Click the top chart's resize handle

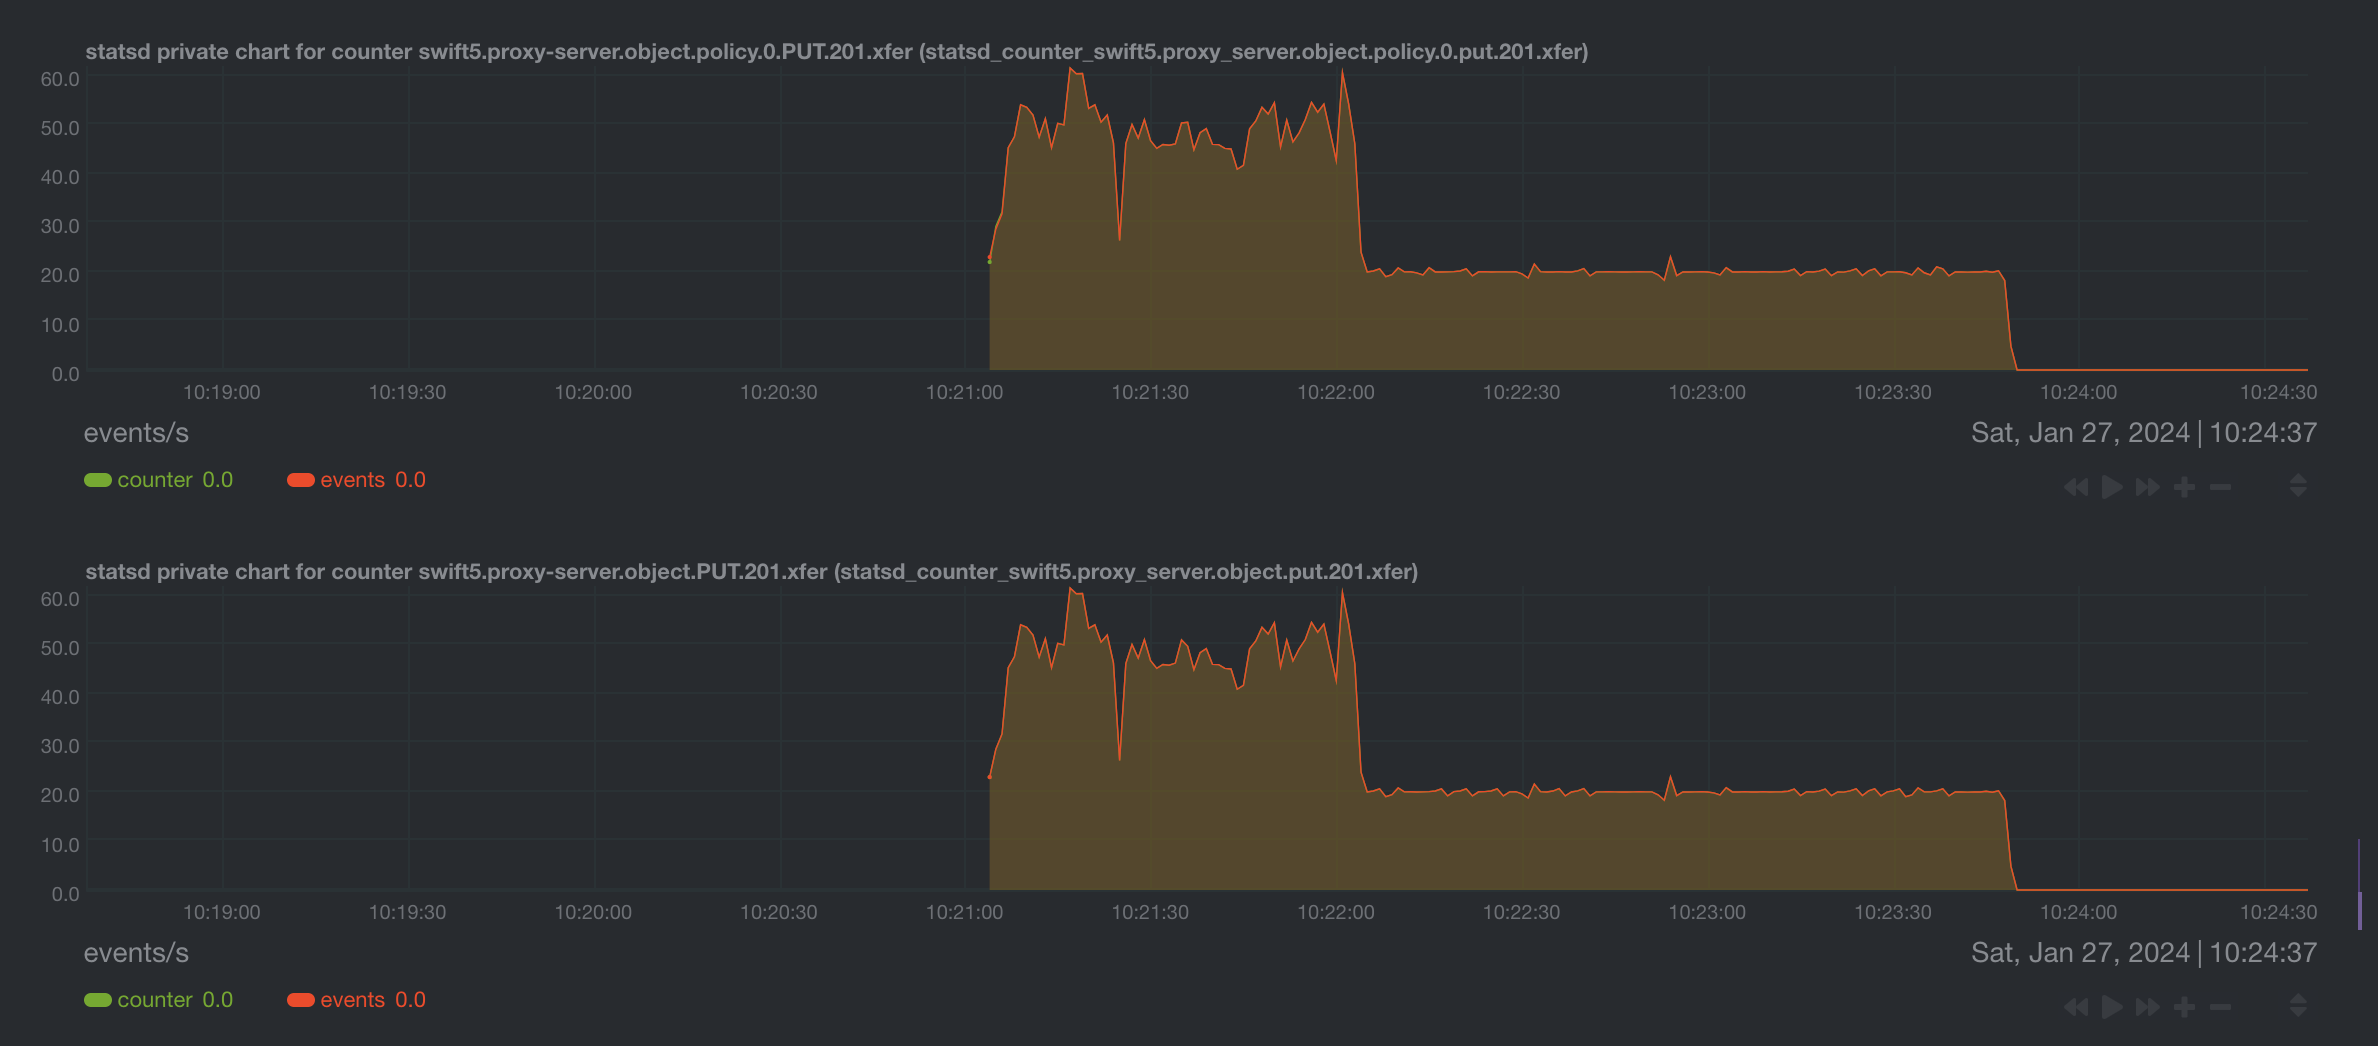pyautogui.click(x=2298, y=485)
